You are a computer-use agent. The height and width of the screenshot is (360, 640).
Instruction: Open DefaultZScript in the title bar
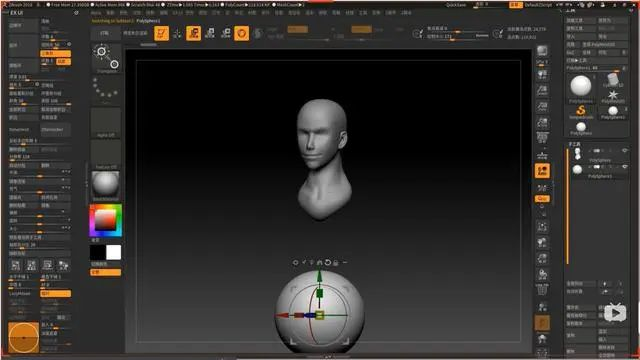(x=538, y=5)
